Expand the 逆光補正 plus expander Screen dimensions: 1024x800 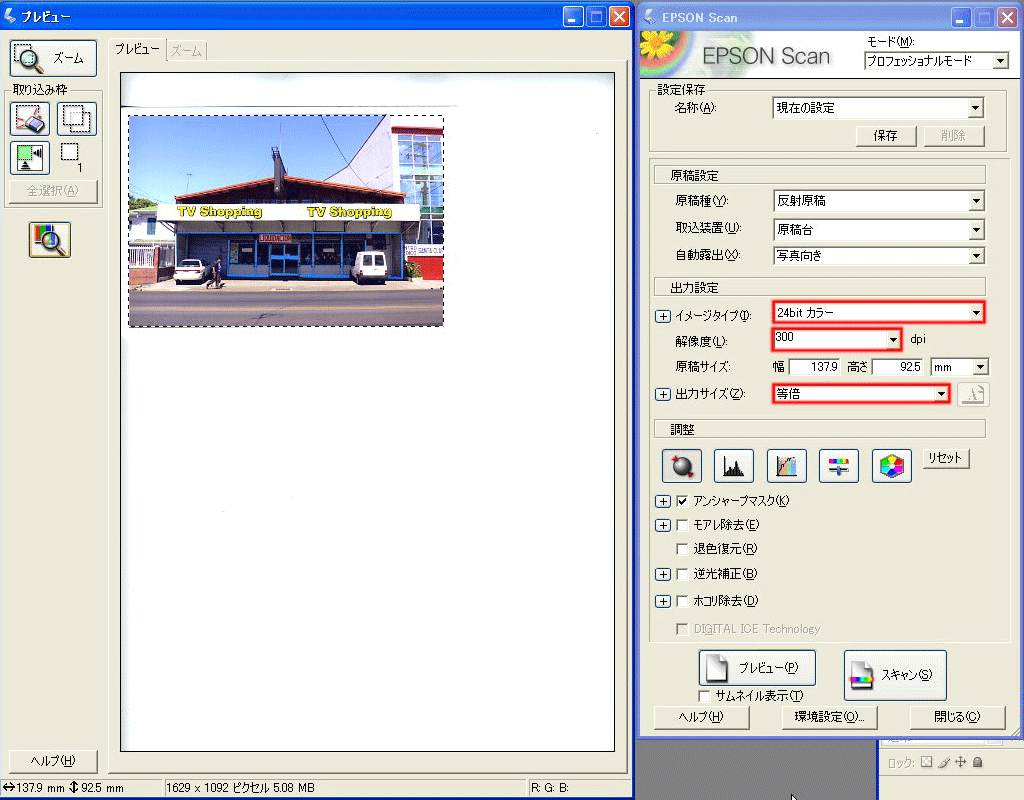663,574
